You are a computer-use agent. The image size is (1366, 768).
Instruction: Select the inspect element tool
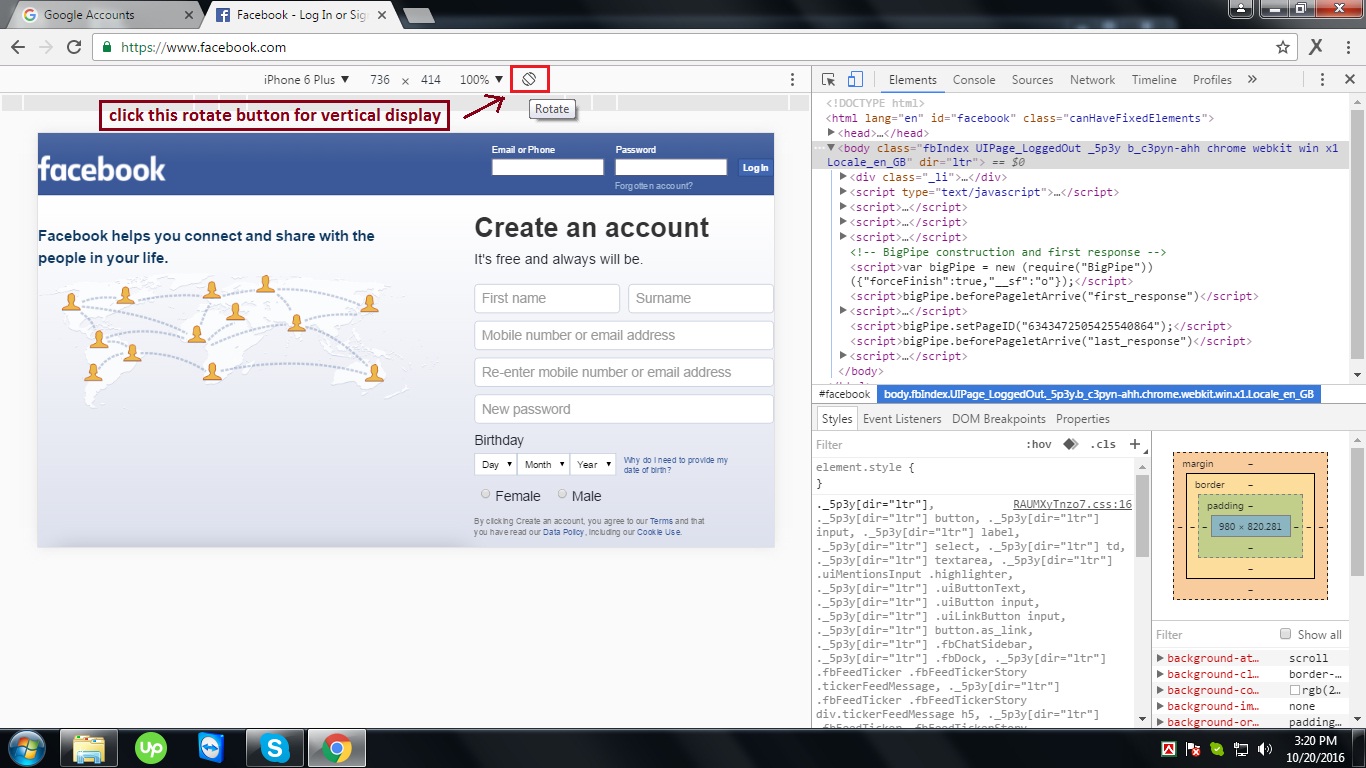pos(827,79)
